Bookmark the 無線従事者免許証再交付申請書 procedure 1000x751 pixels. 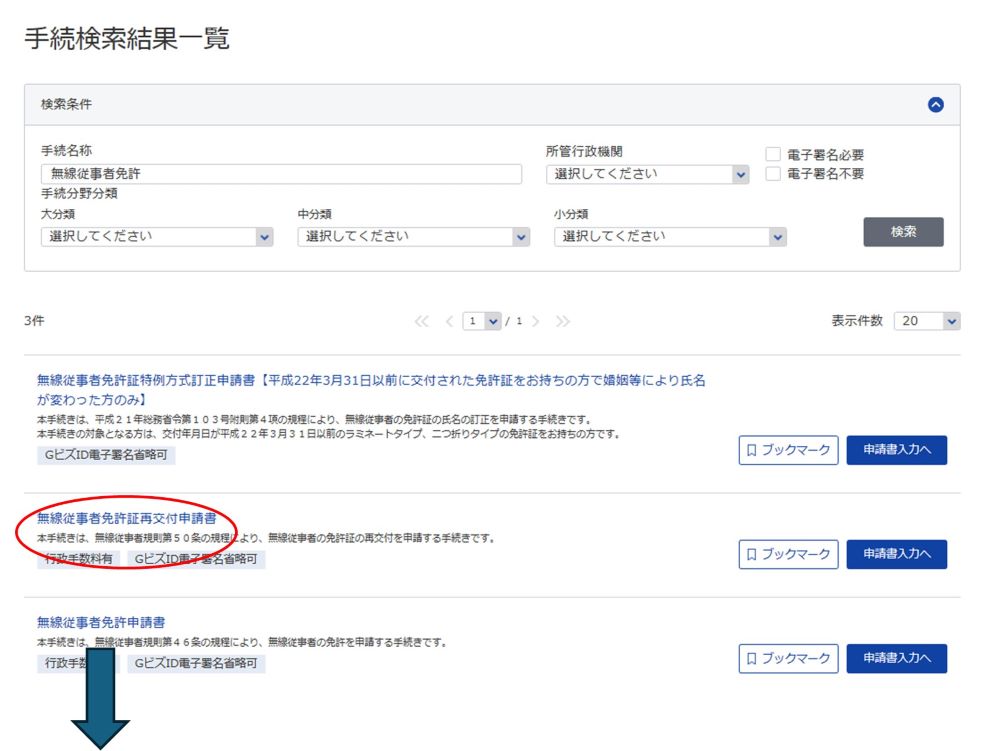[788, 554]
